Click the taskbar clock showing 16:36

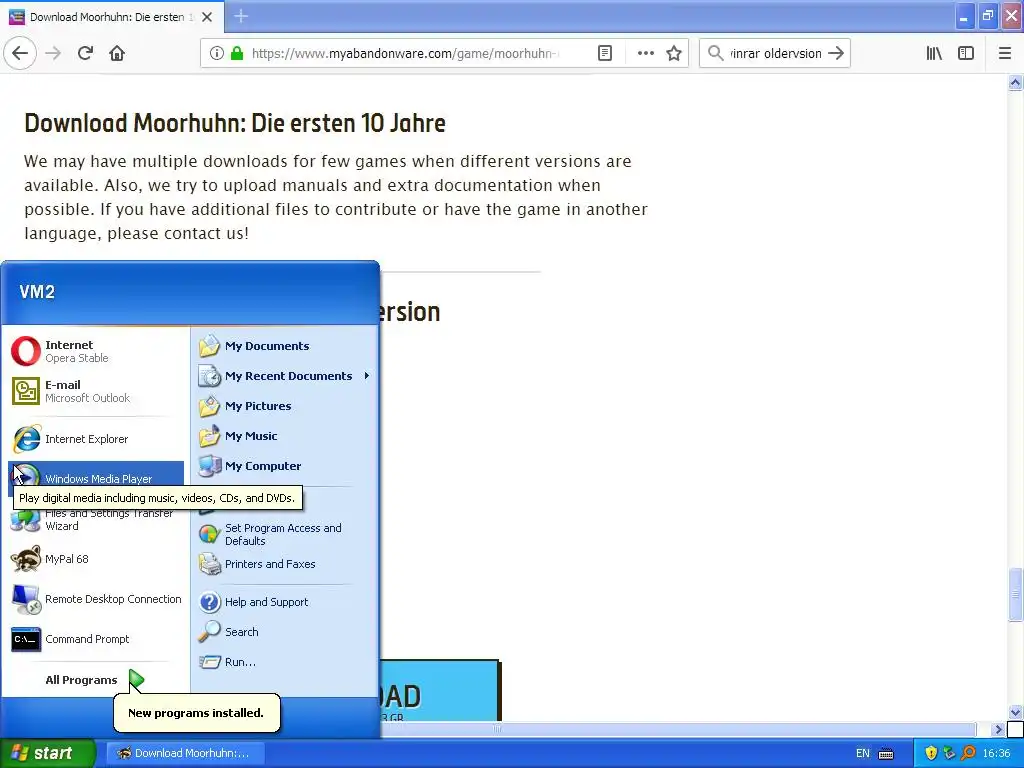click(x=996, y=753)
